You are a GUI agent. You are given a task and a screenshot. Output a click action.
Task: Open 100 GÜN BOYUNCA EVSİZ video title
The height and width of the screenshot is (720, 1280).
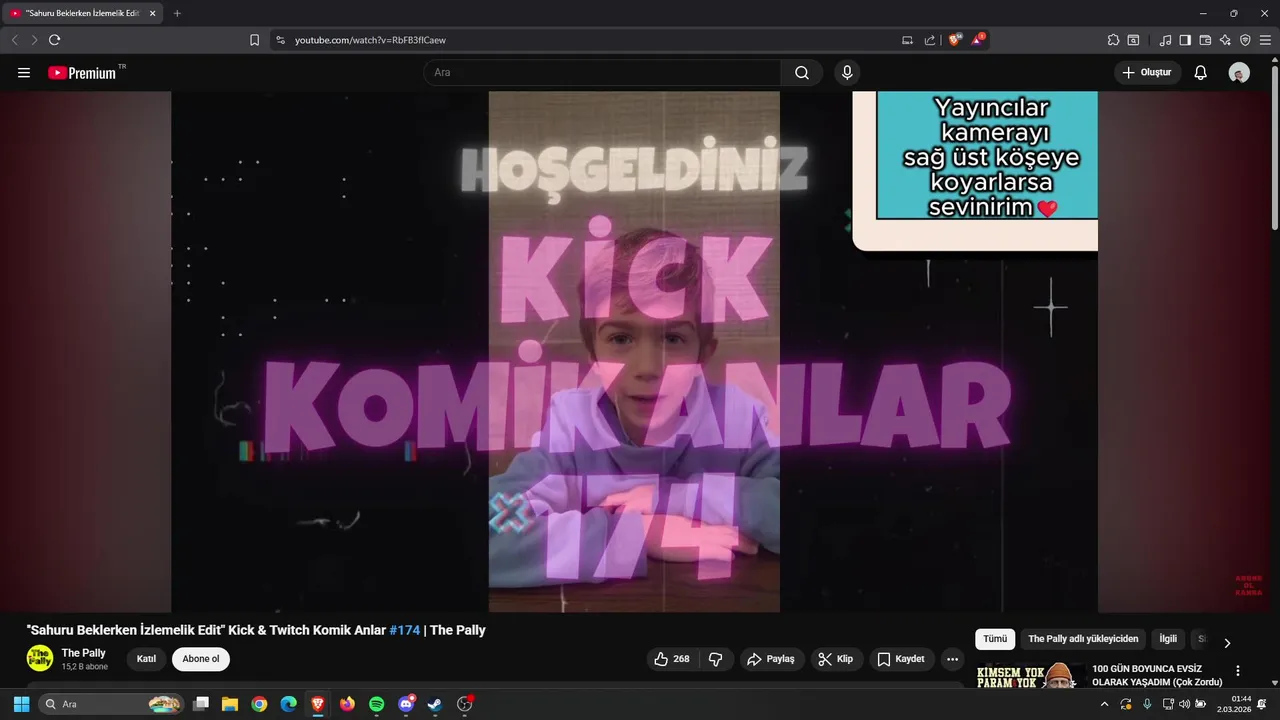(x=1157, y=675)
